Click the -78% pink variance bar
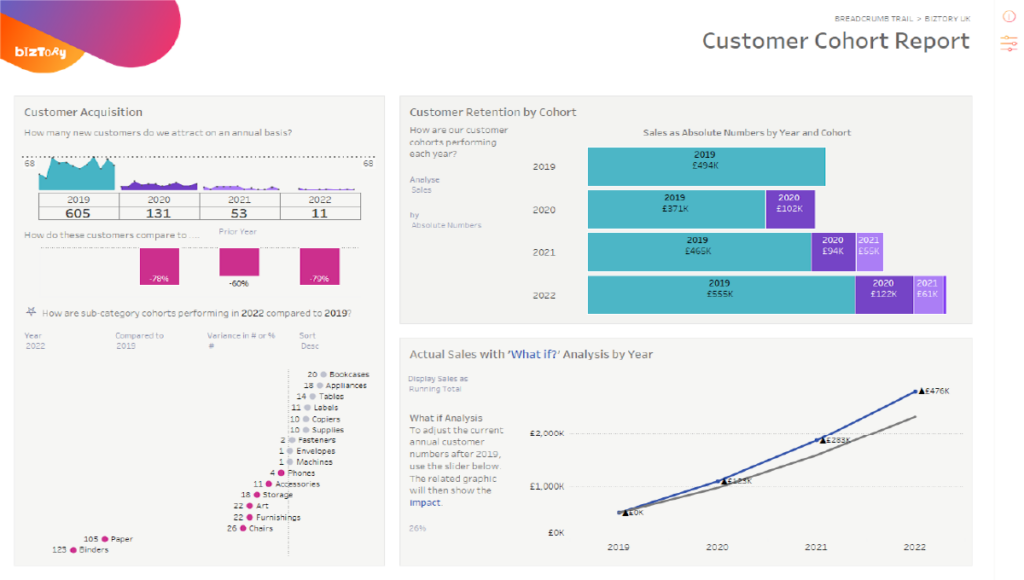This screenshot has height=580, width=1024. point(159,266)
